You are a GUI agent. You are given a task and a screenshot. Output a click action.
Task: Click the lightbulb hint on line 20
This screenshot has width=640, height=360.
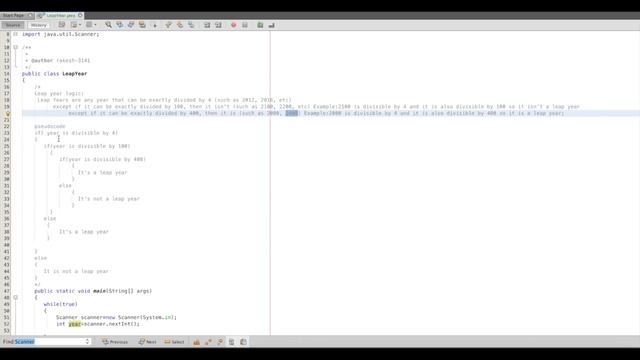click(7, 113)
